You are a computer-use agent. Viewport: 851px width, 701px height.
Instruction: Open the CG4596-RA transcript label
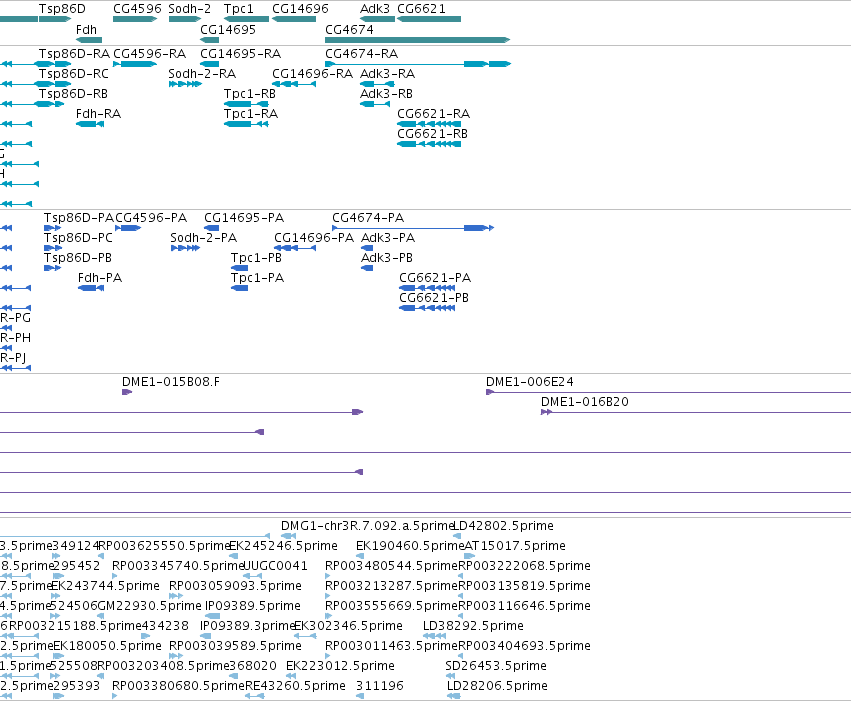point(149,53)
